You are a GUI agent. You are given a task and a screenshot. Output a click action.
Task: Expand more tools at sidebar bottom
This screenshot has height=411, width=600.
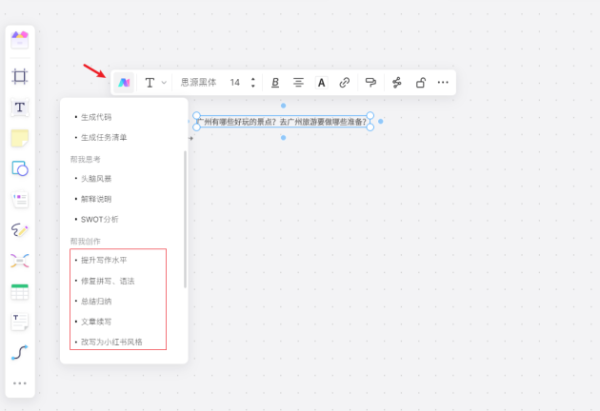(19, 383)
